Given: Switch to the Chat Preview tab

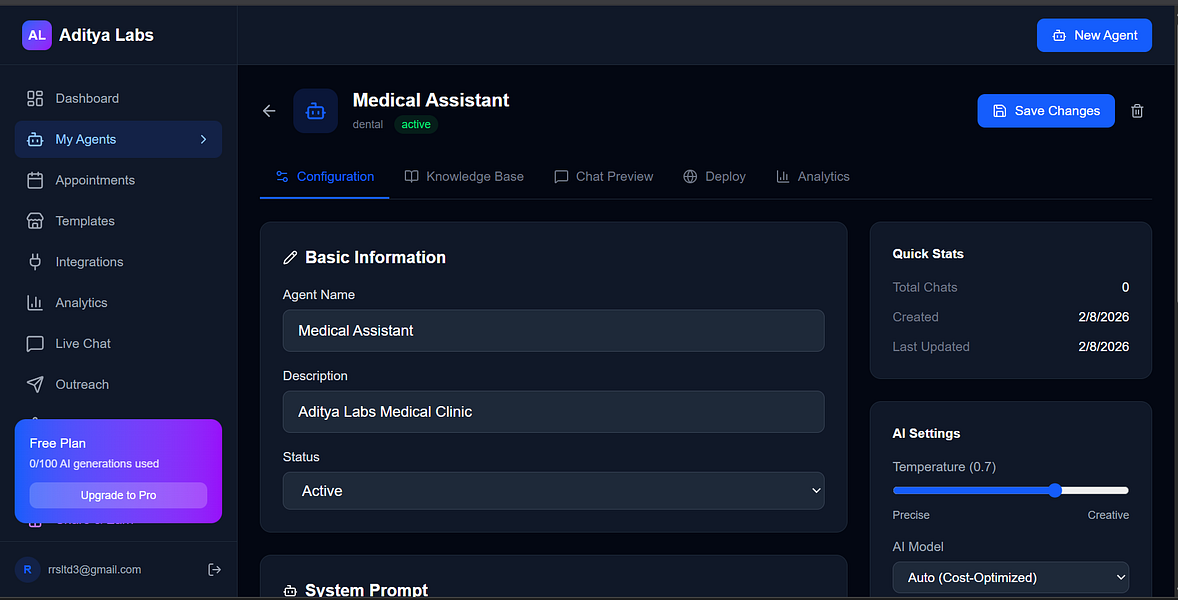Looking at the screenshot, I should [603, 176].
